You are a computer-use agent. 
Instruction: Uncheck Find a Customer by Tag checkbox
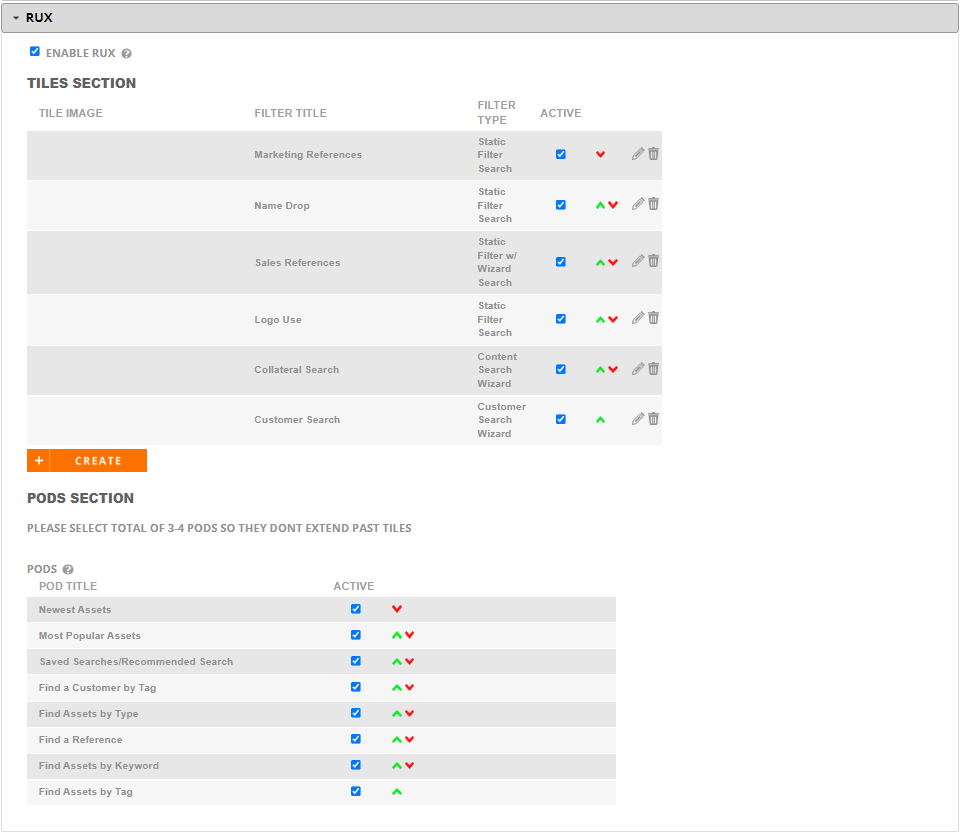coord(356,687)
